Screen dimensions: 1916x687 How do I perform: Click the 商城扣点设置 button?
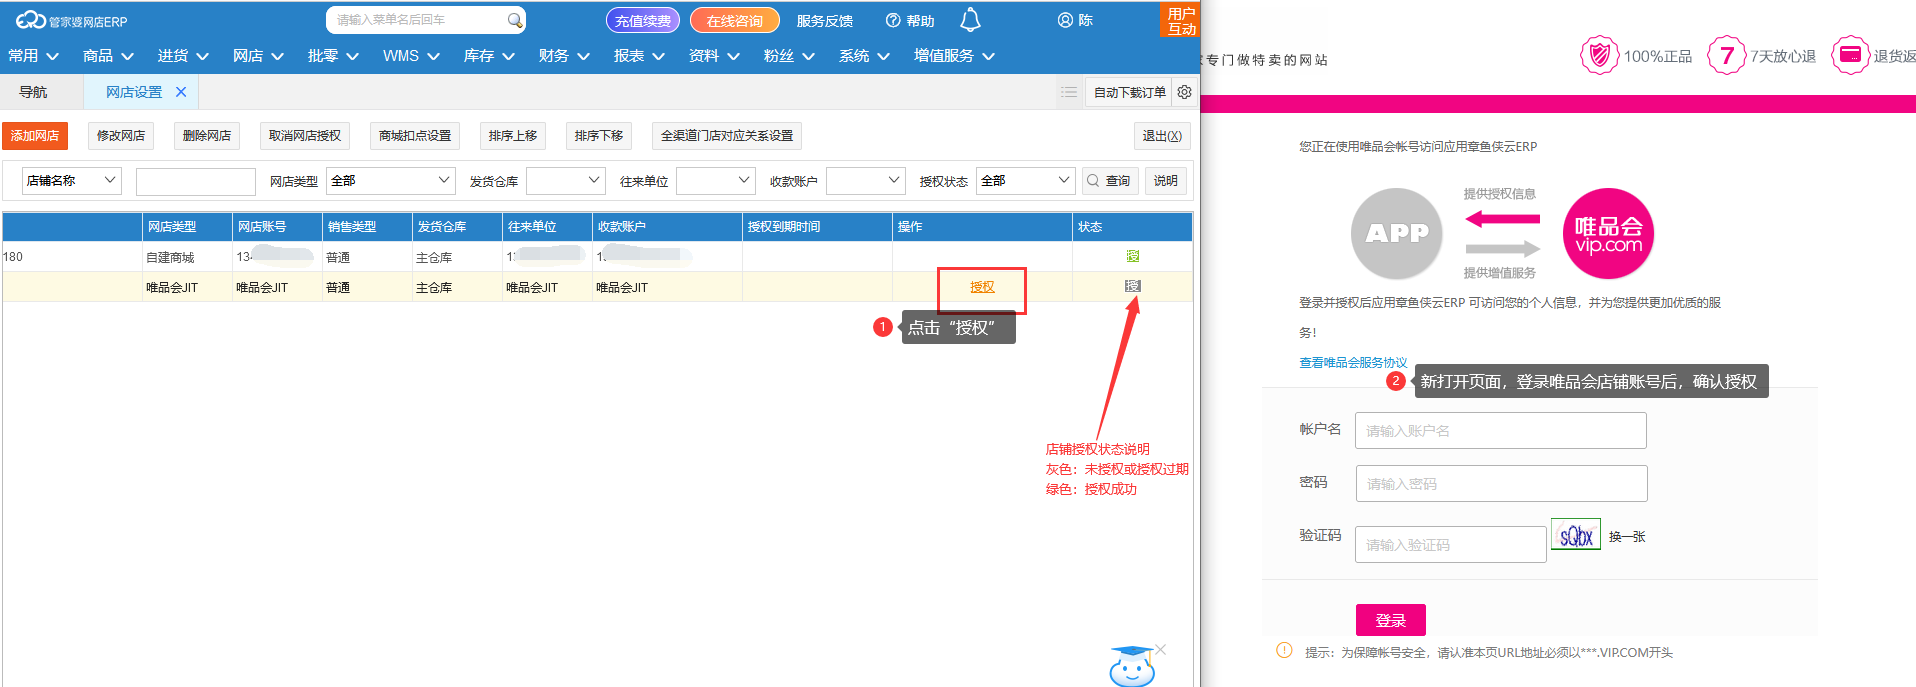[x=415, y=136]
